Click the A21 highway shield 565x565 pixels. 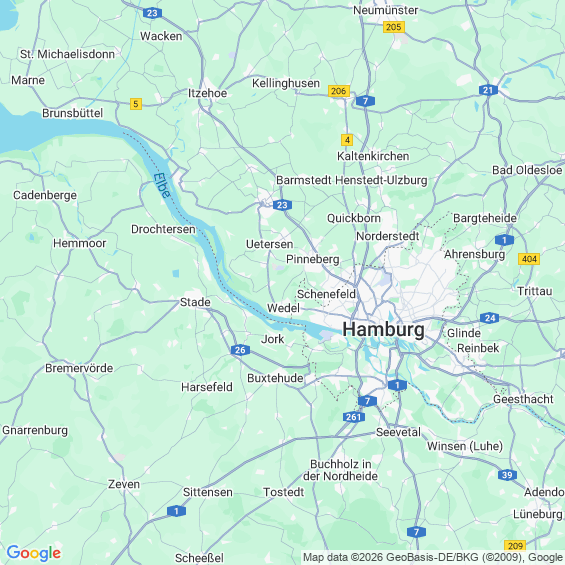[488, 90]
